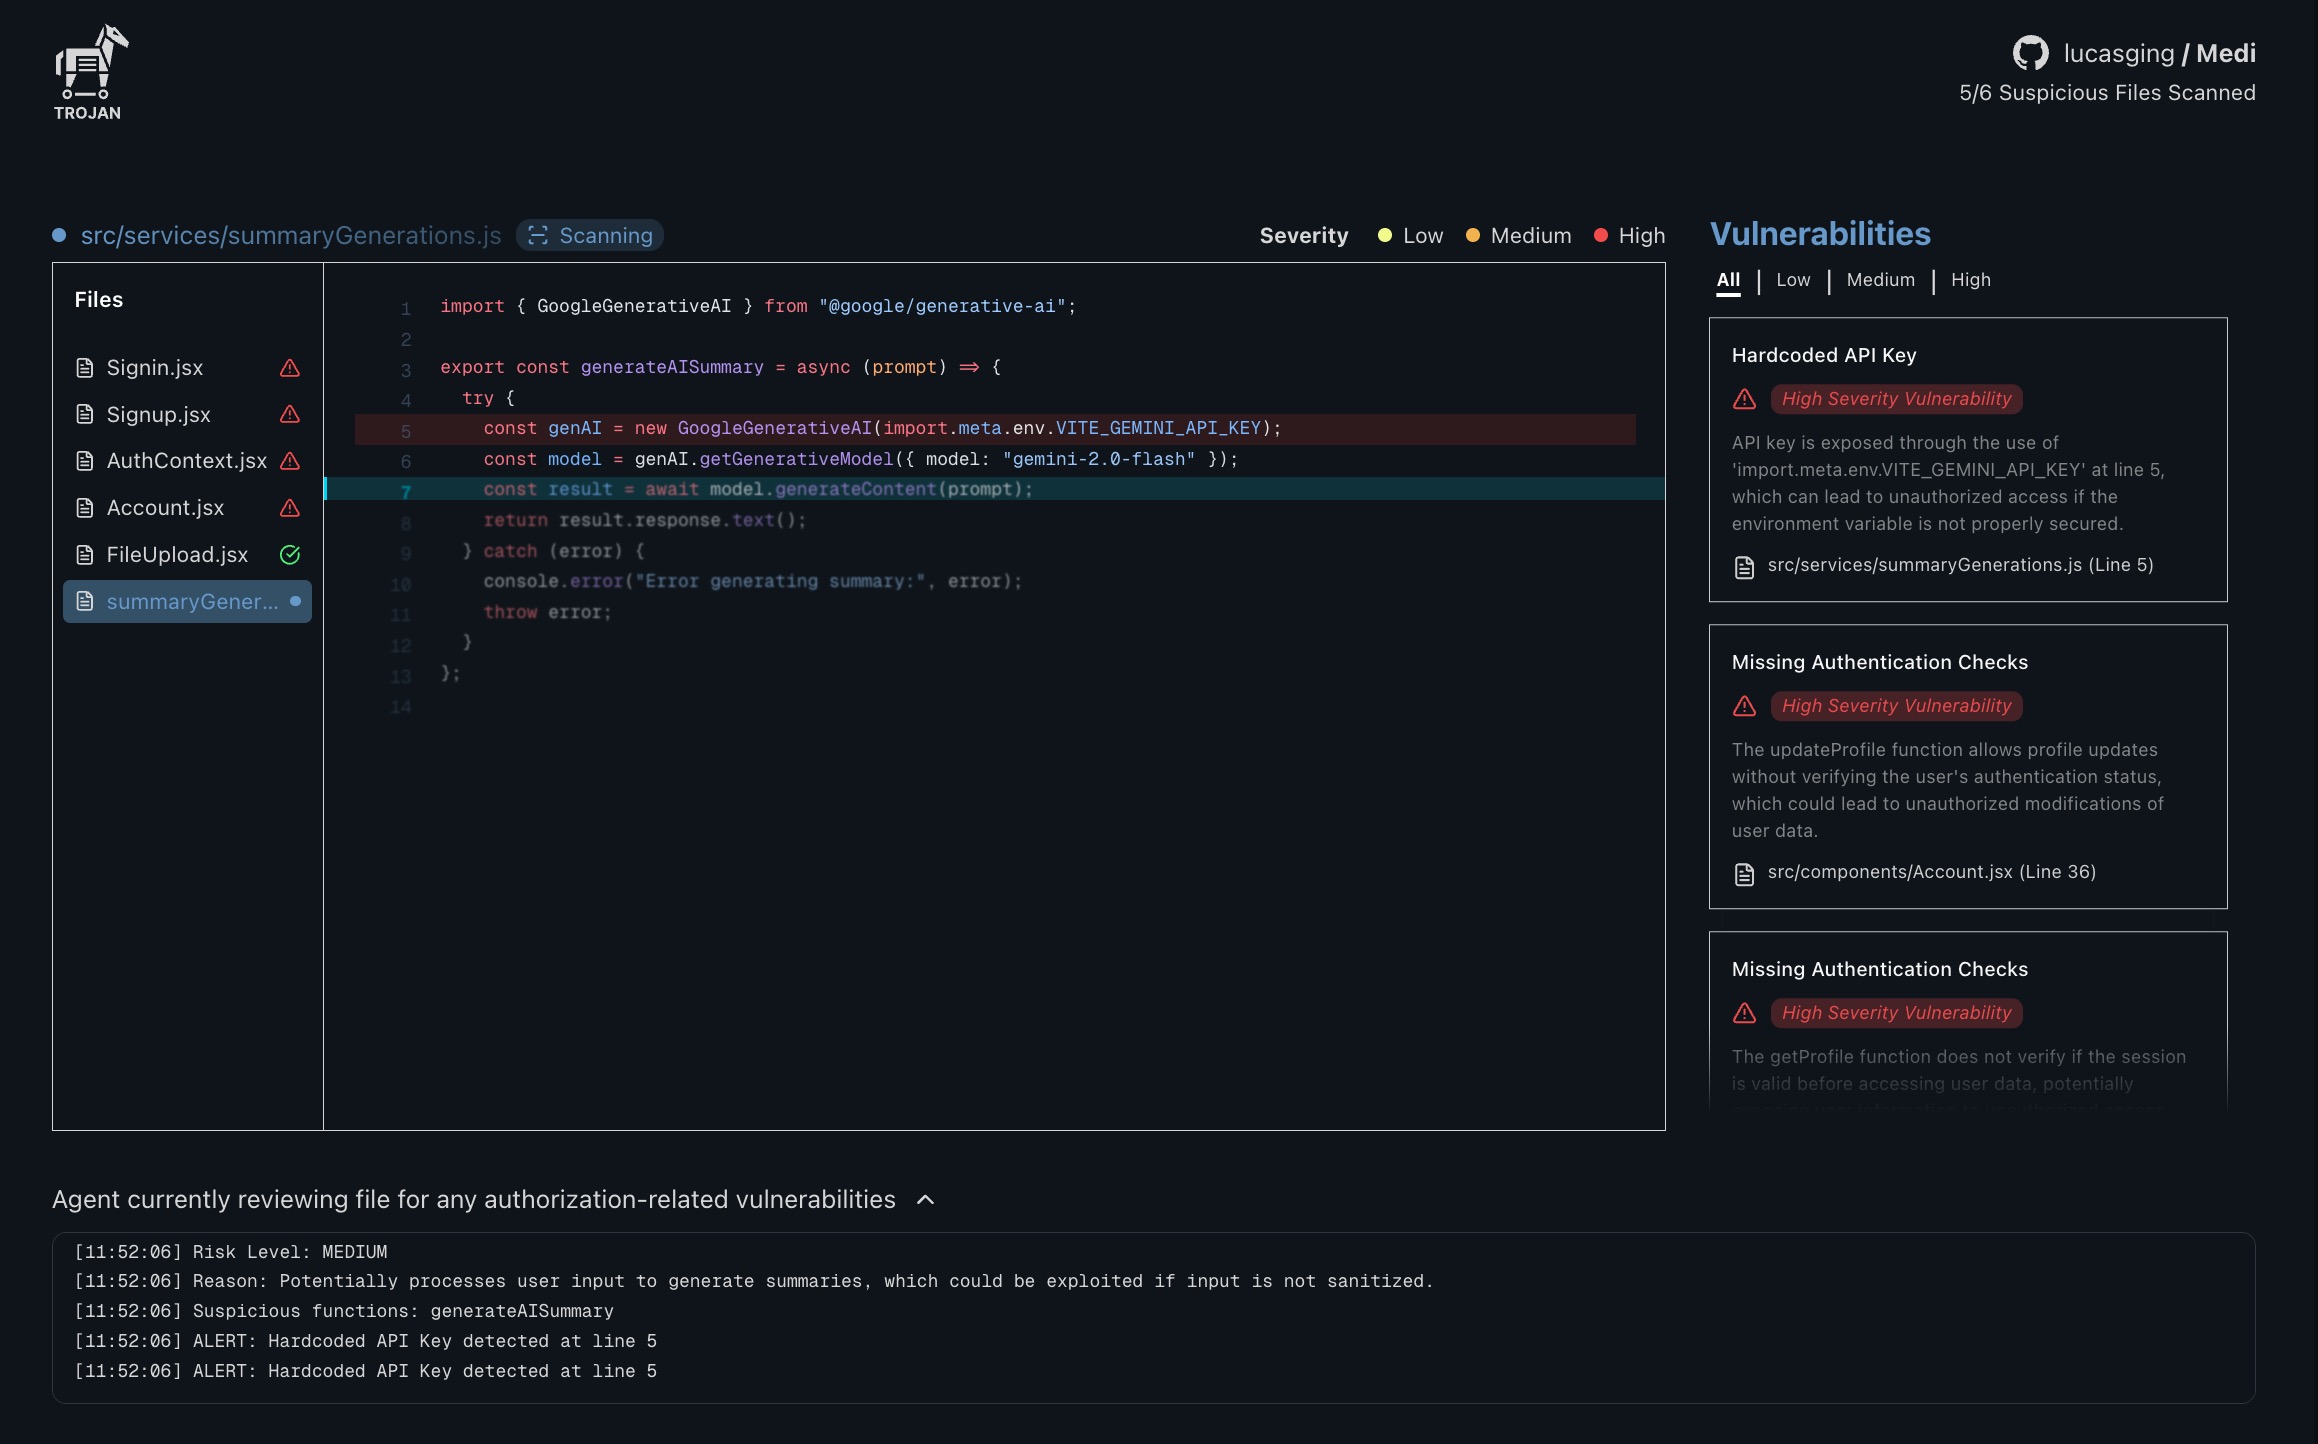Click the warning icon next to Signin.jsx
Screen dimensions: 2318x1444
coord(290,368)
